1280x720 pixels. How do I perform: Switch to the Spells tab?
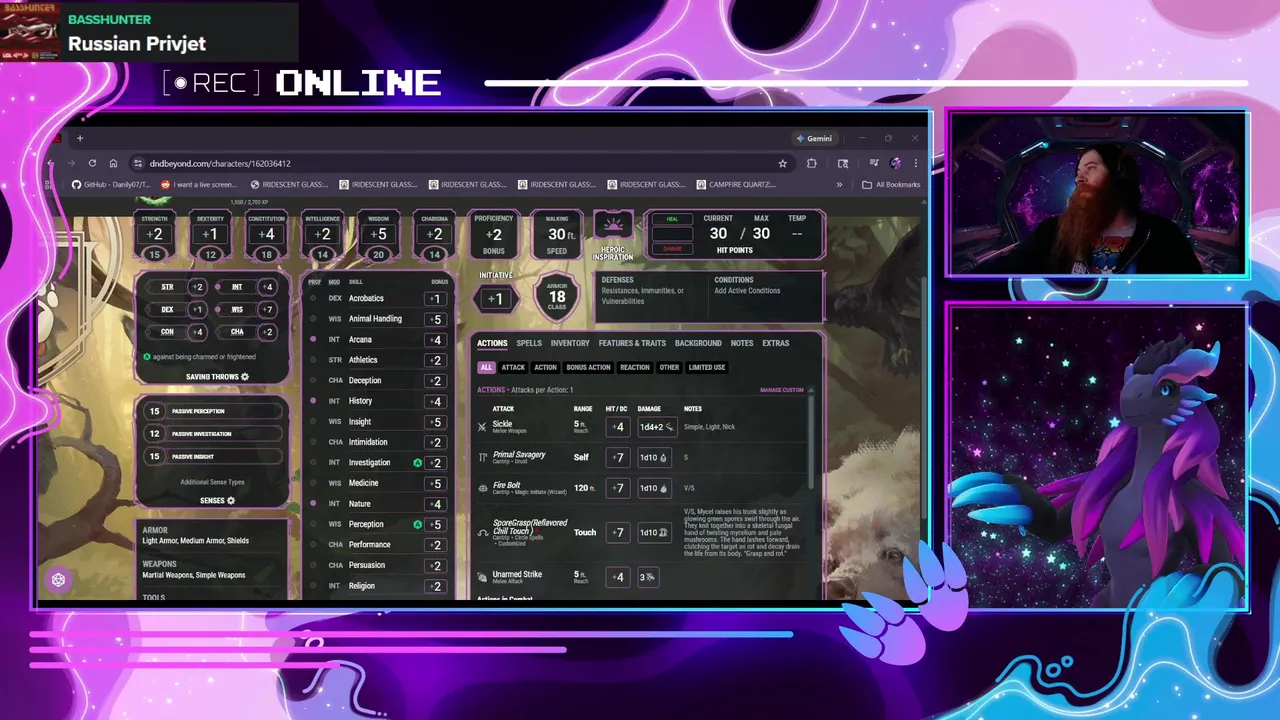(x=529, y=343)
